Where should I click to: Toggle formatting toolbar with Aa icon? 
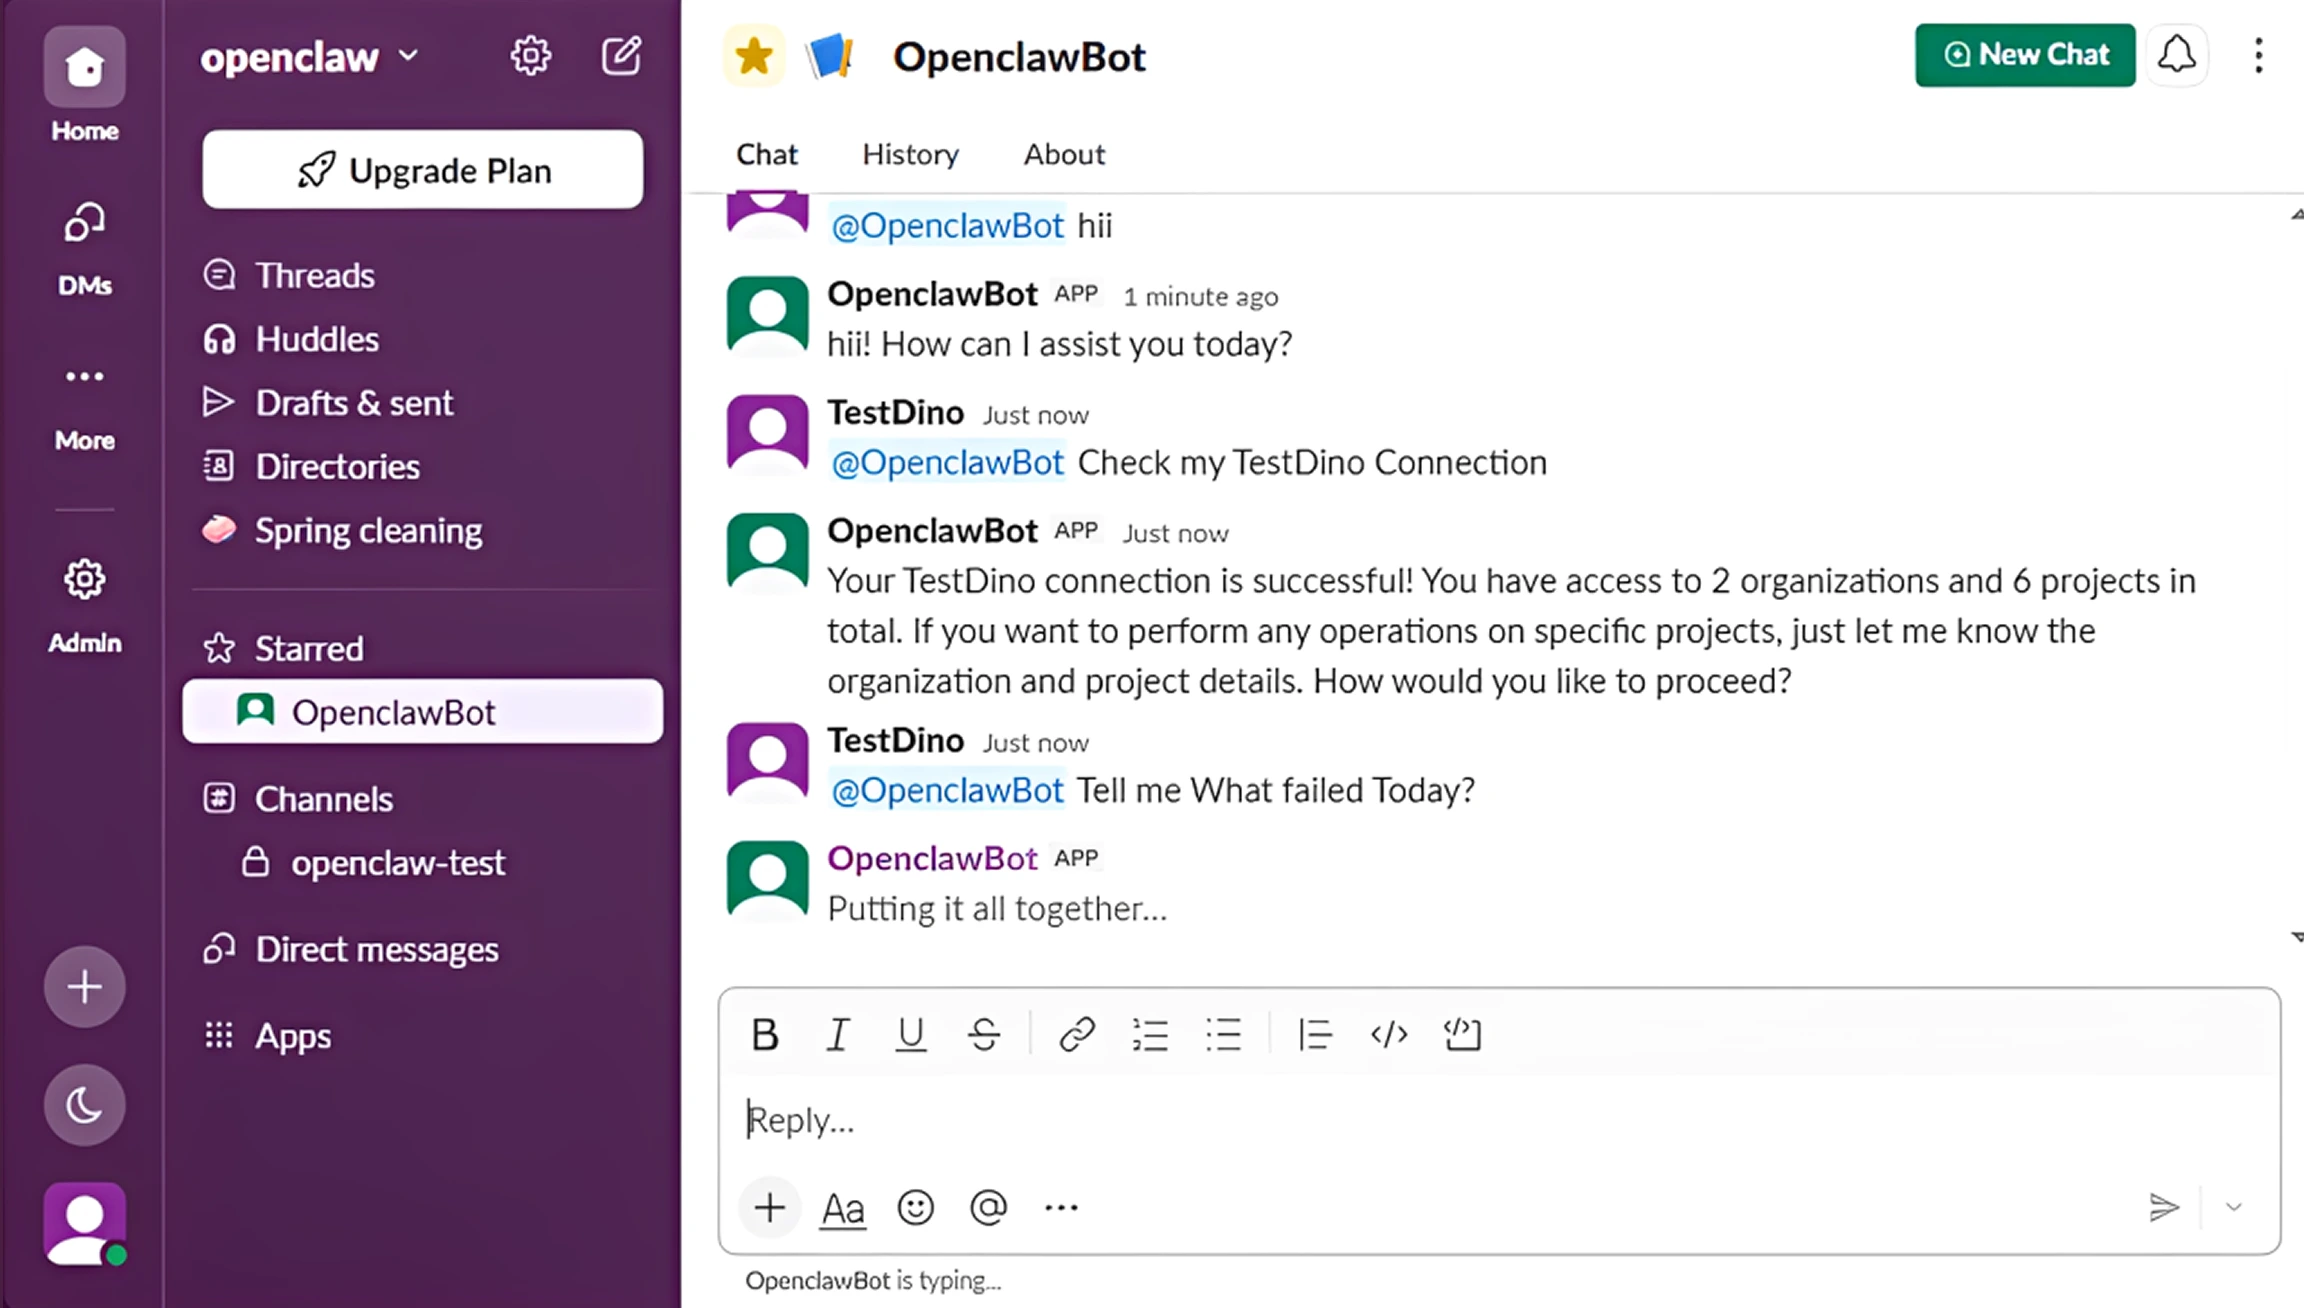842,1209
